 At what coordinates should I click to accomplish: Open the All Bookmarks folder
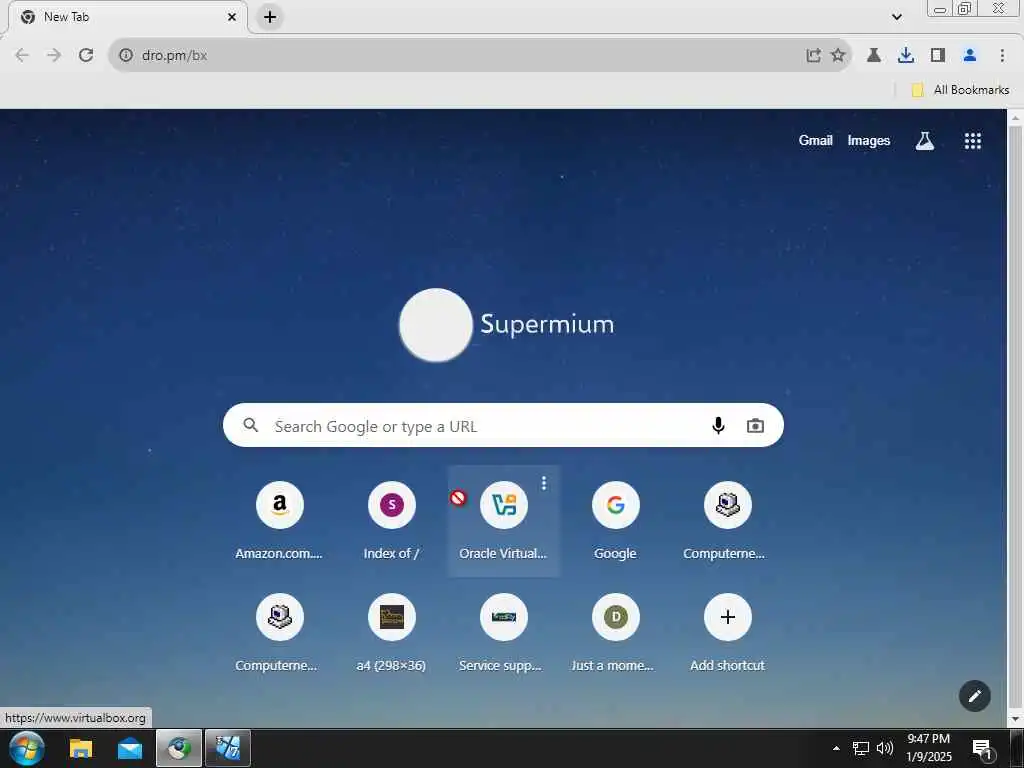coord(960,89)
